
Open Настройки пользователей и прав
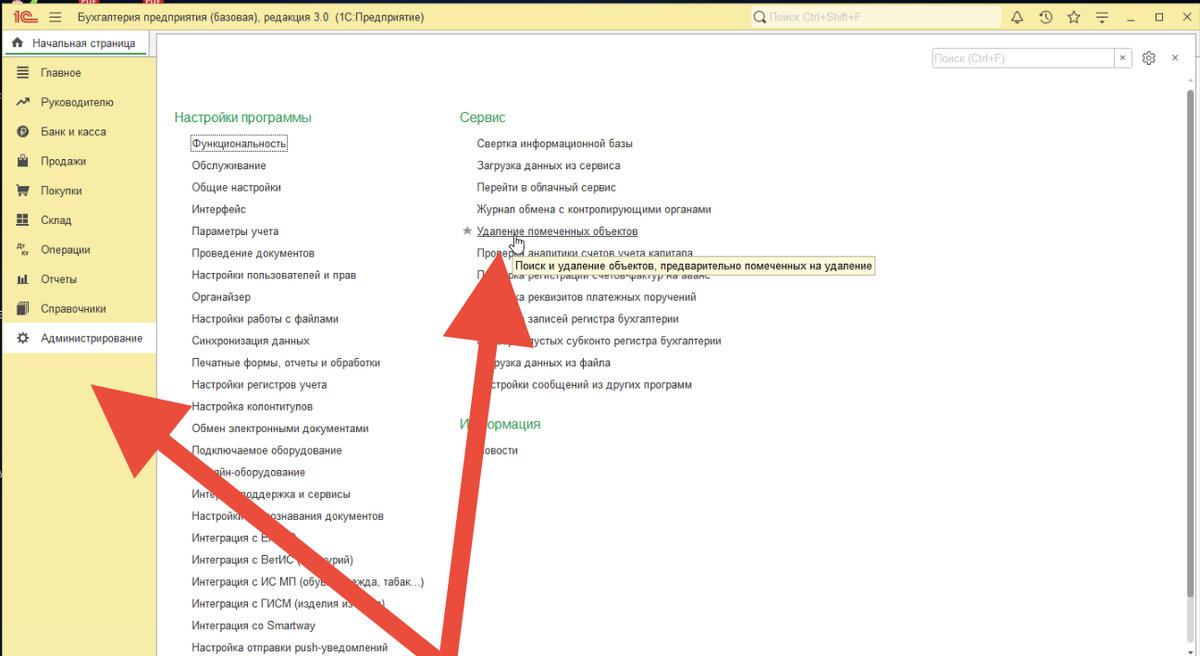[274, 275]
